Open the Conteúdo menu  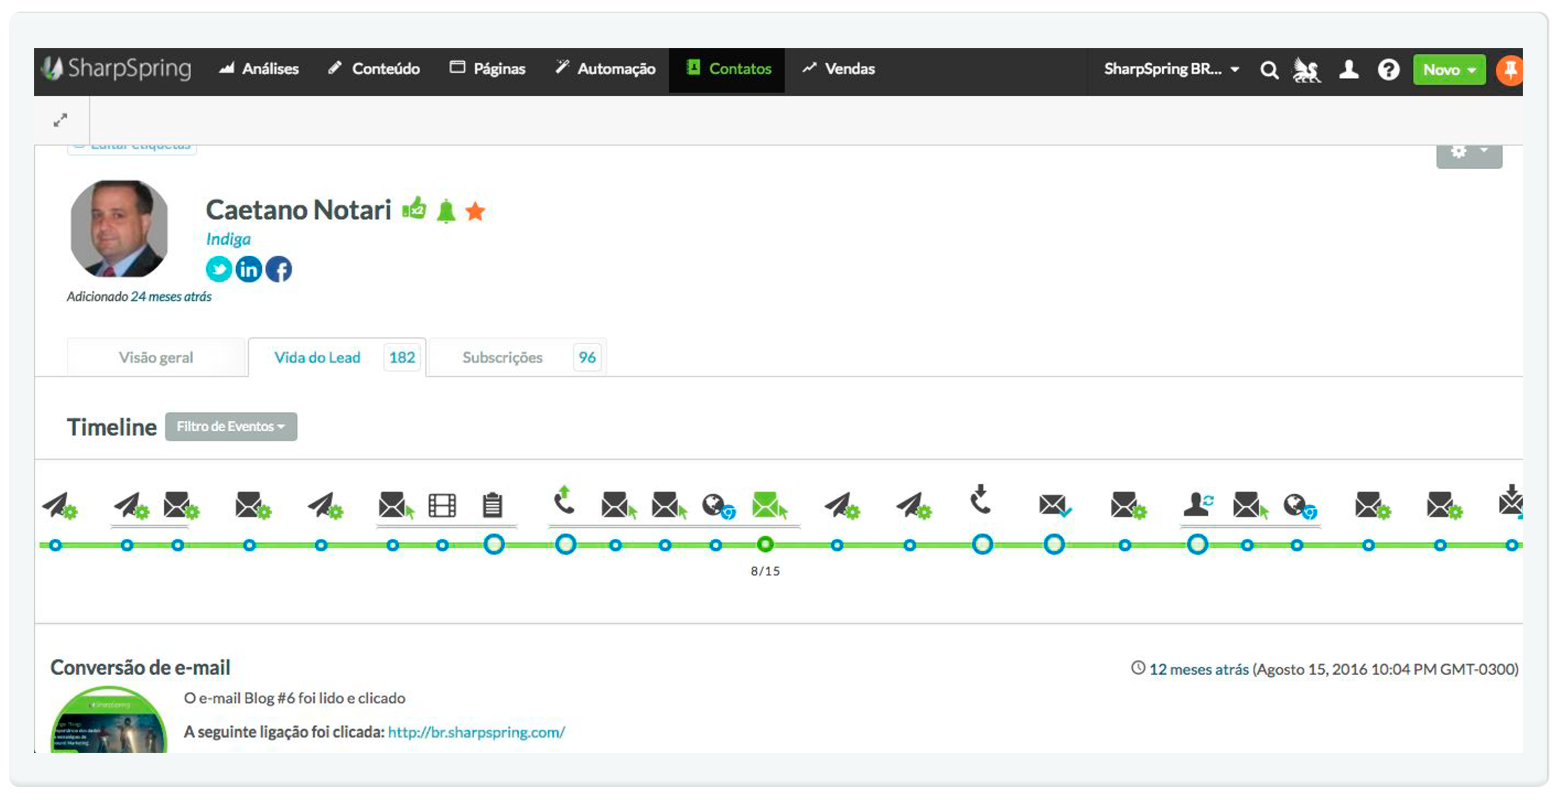(374, 69)
